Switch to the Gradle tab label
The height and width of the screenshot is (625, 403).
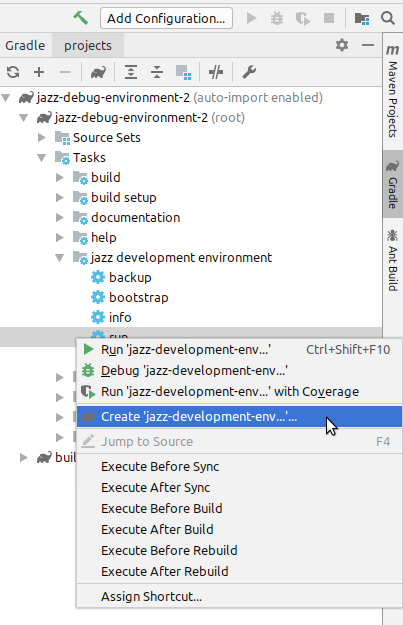pyautogui.click(x=25, y=45)
